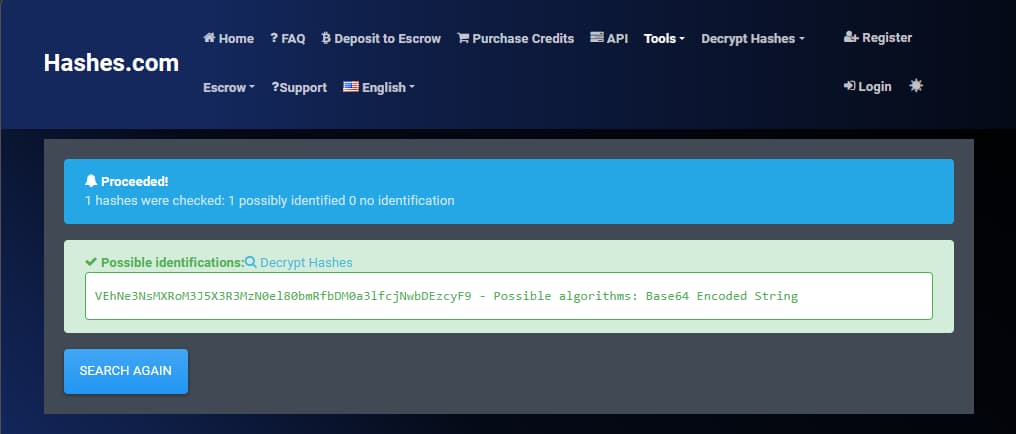Click the Hashes.com site logo
The width and height of the screenshot is (1016, 434).
(x=111, y=63)
